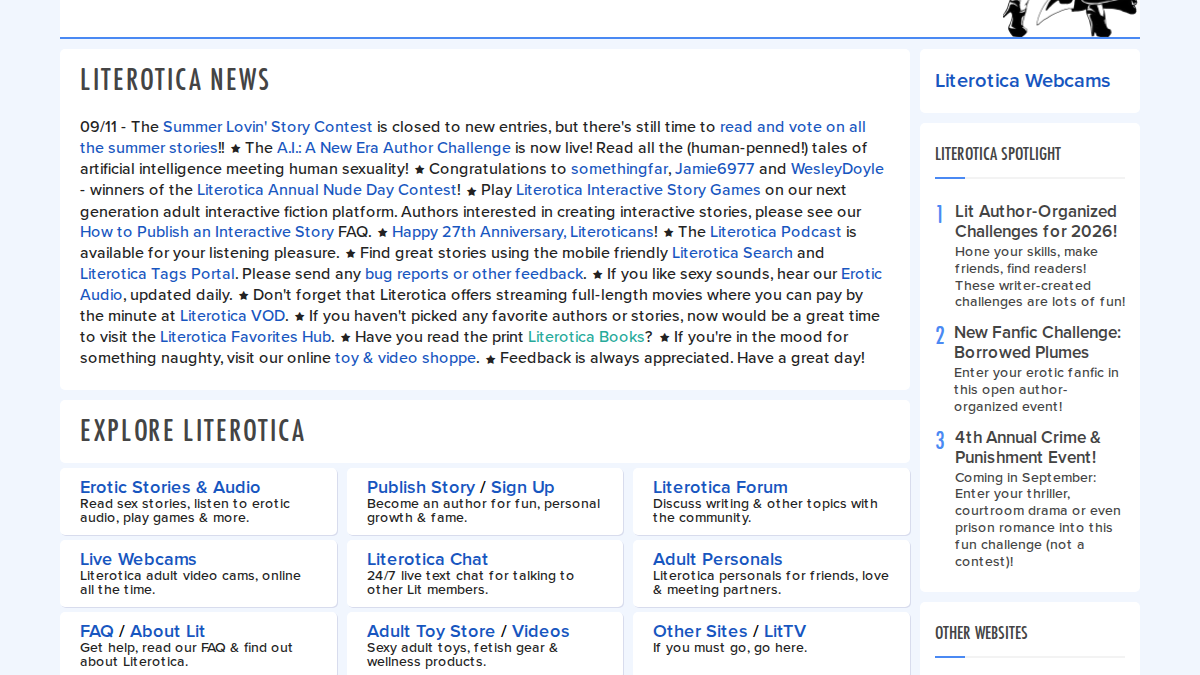
Task: Visit somethingfar's profile link
Action: (620, 169)
